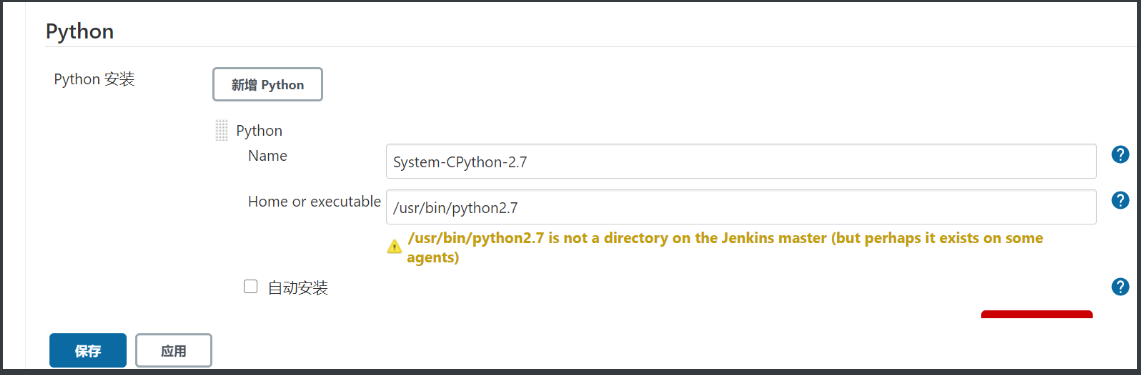Click the drag handle beside Python entry
1141x375 pixels.
tap(221, 131)
